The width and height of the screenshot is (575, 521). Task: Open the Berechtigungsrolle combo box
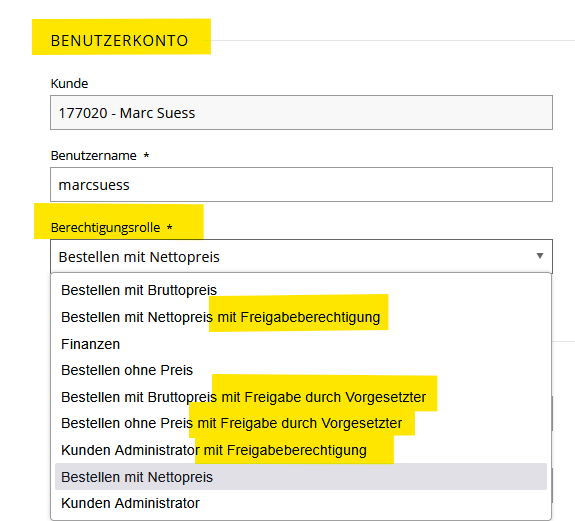click(x=301, y=257)
